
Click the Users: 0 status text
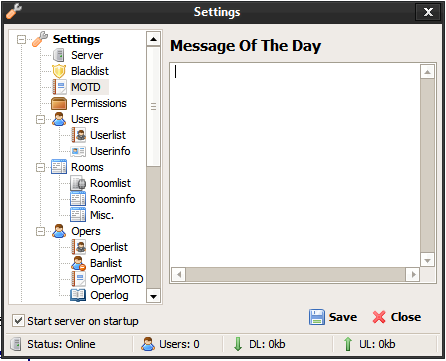[179, 344]
